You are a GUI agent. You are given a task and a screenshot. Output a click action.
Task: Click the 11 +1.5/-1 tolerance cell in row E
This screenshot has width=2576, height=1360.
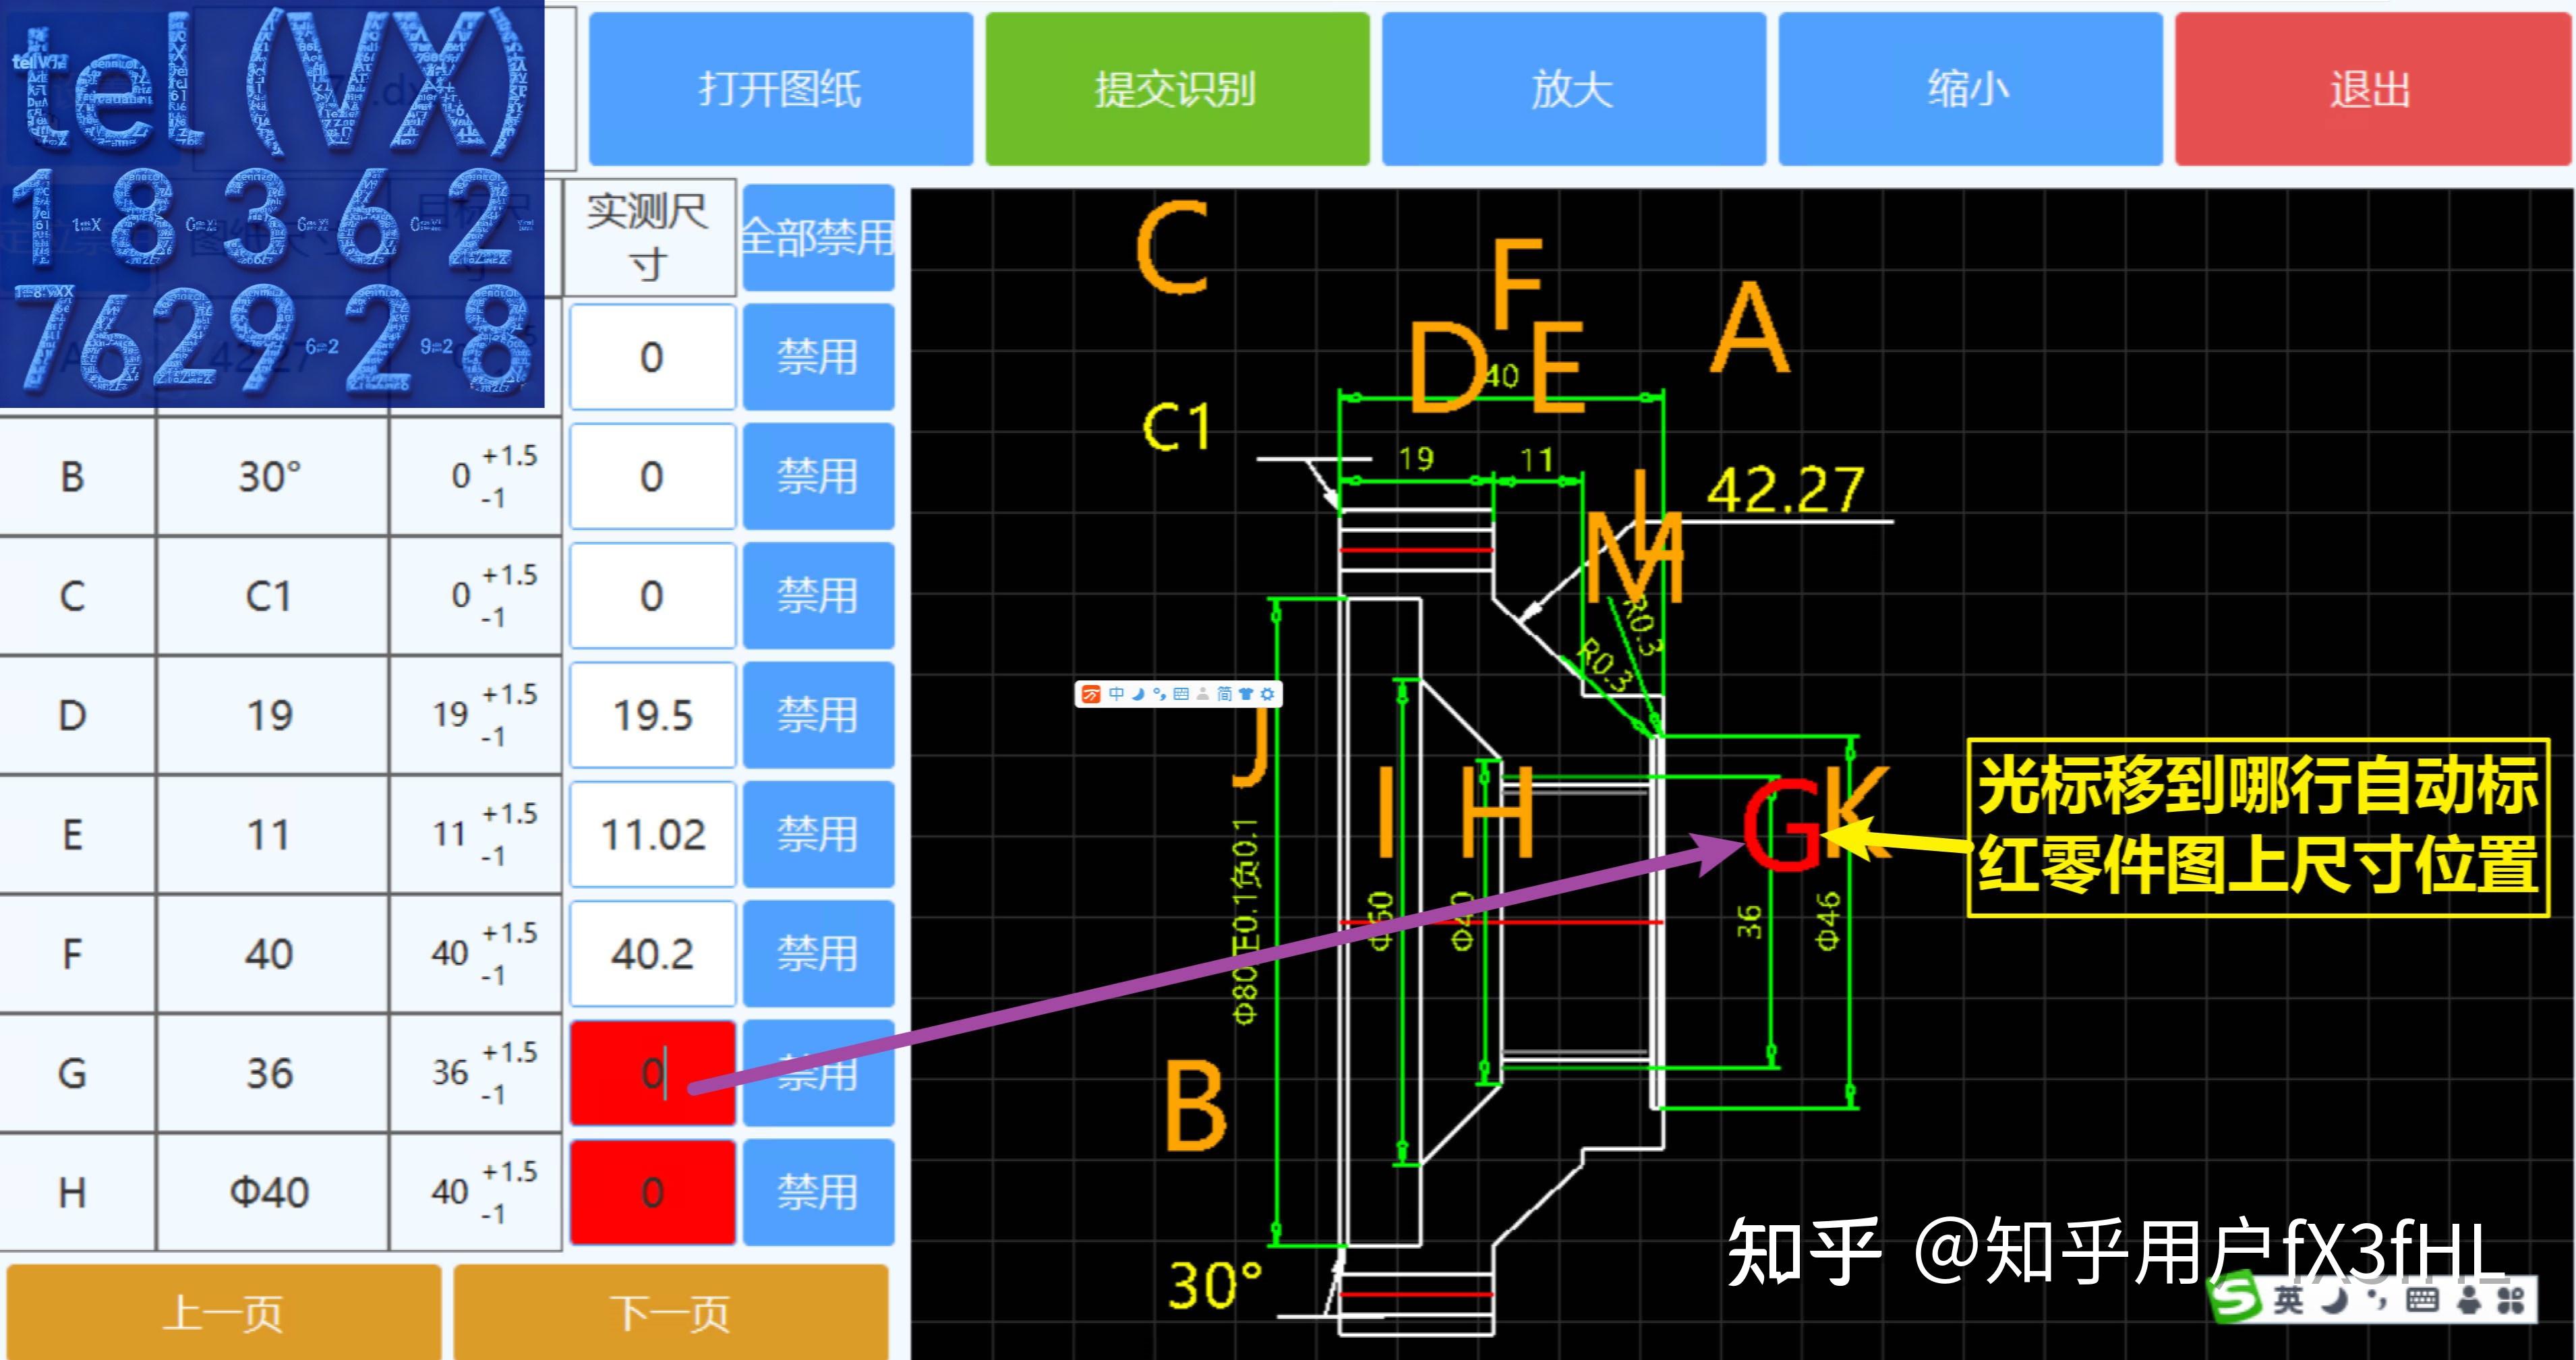476,834
